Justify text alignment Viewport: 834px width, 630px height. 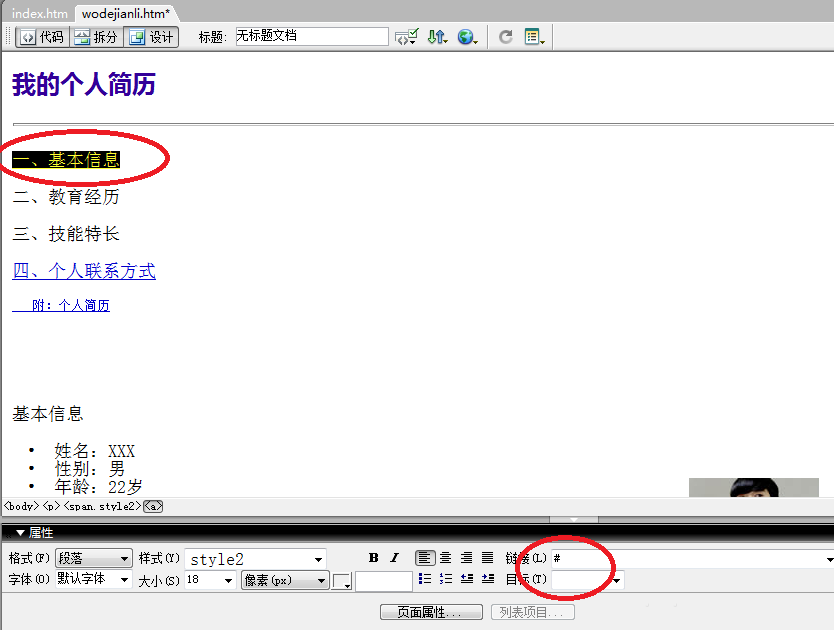pos(487,558)
